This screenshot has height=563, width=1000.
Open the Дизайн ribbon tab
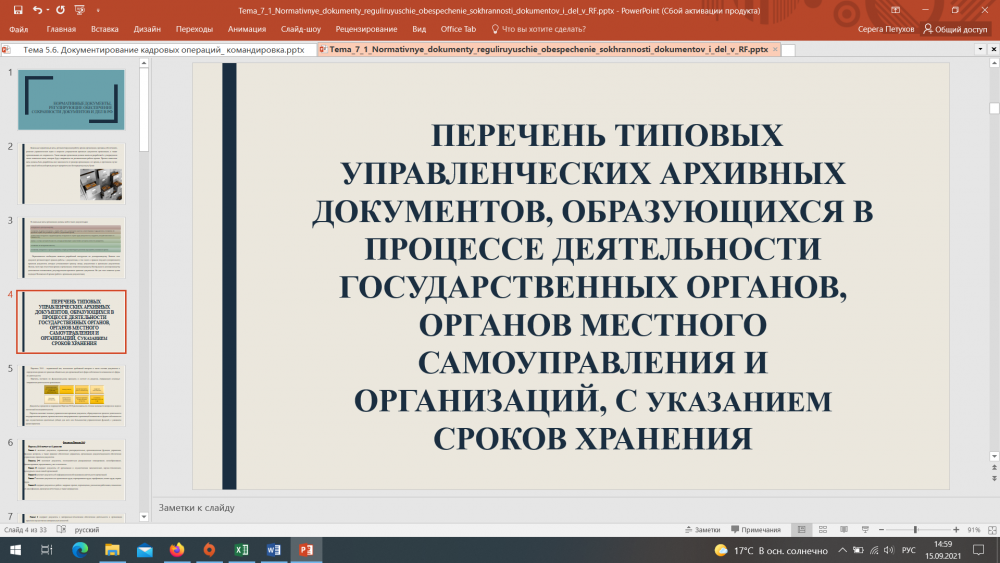pyautogui.click(x=146, y=29)
